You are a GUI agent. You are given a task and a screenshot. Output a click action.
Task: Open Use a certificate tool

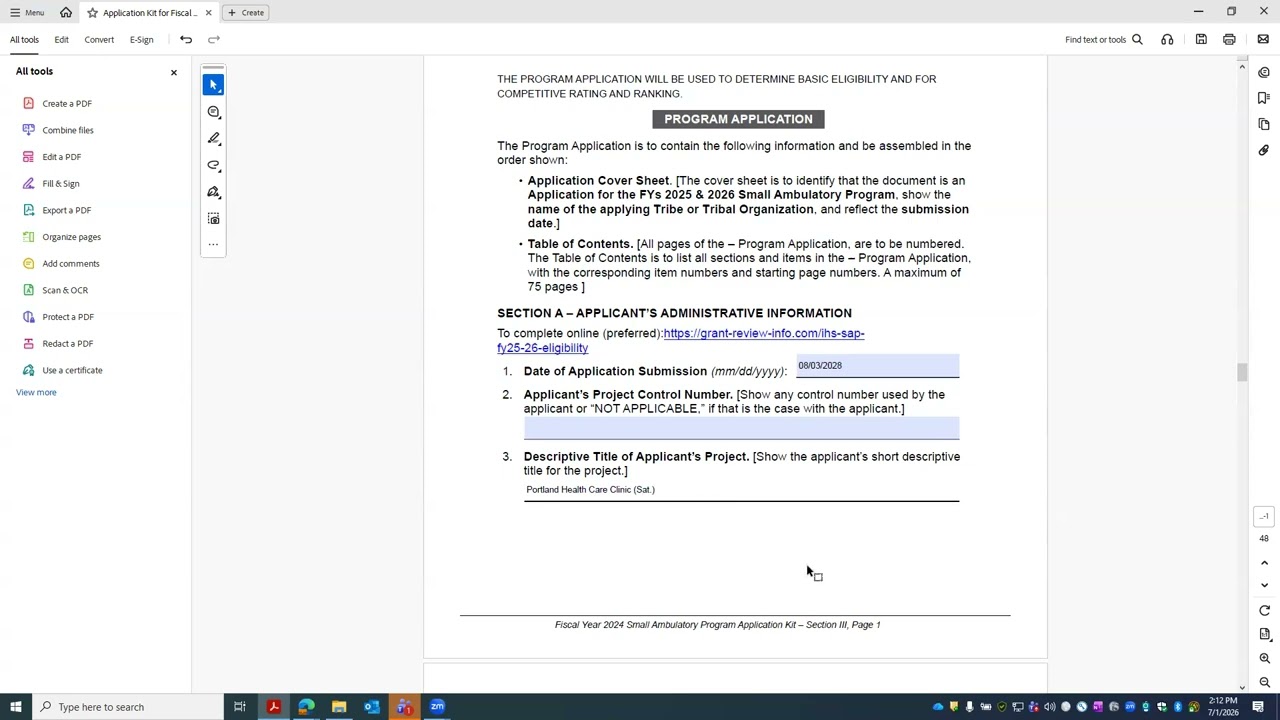pyautogui.click(x=73, y=370)
